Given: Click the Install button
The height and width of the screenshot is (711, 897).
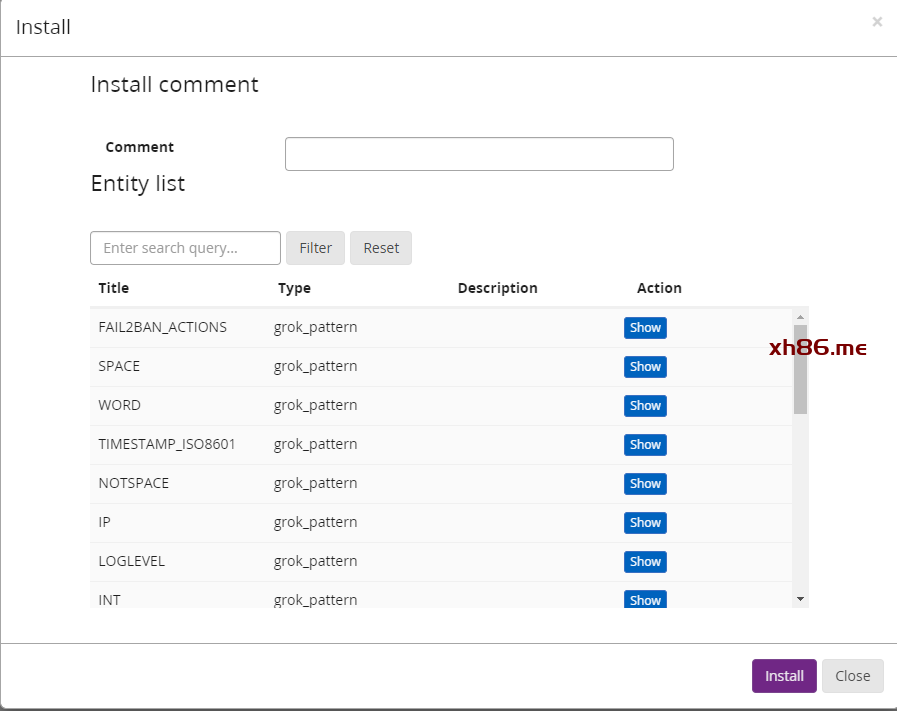Looking at the screenshot, I should [x=784, y=676].
